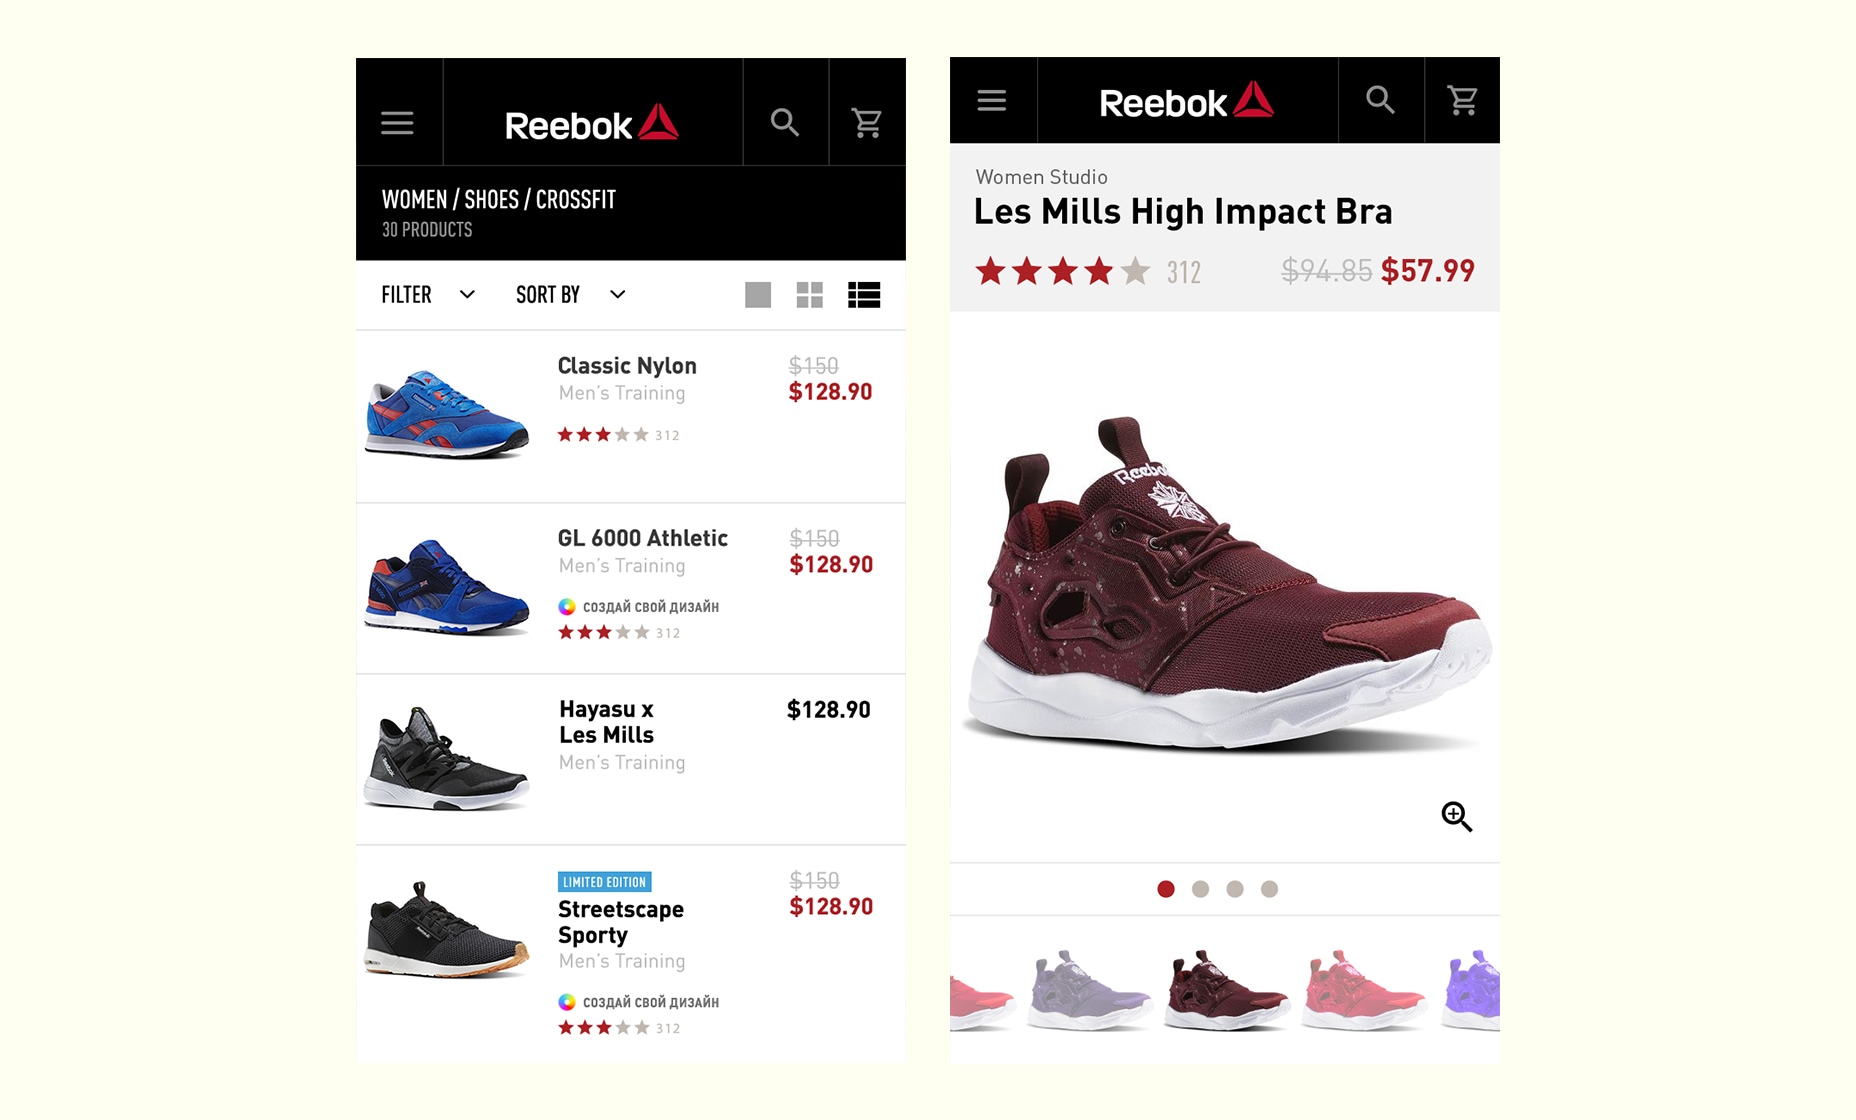Switch to single large tile view

pyautogui.click(x=758, y=295)
